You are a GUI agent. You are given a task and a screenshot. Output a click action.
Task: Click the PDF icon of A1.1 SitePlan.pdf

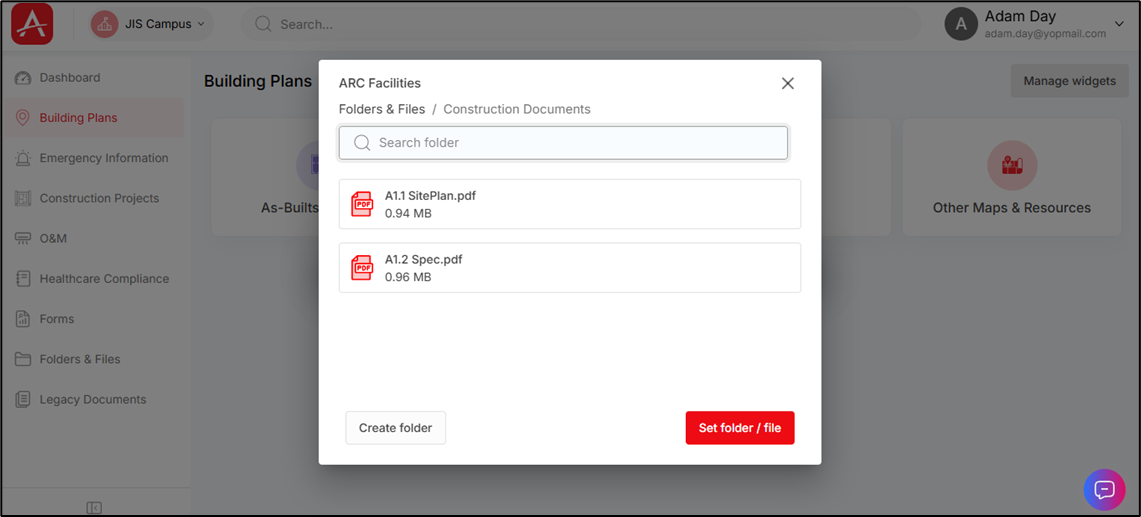click(362, 204)
